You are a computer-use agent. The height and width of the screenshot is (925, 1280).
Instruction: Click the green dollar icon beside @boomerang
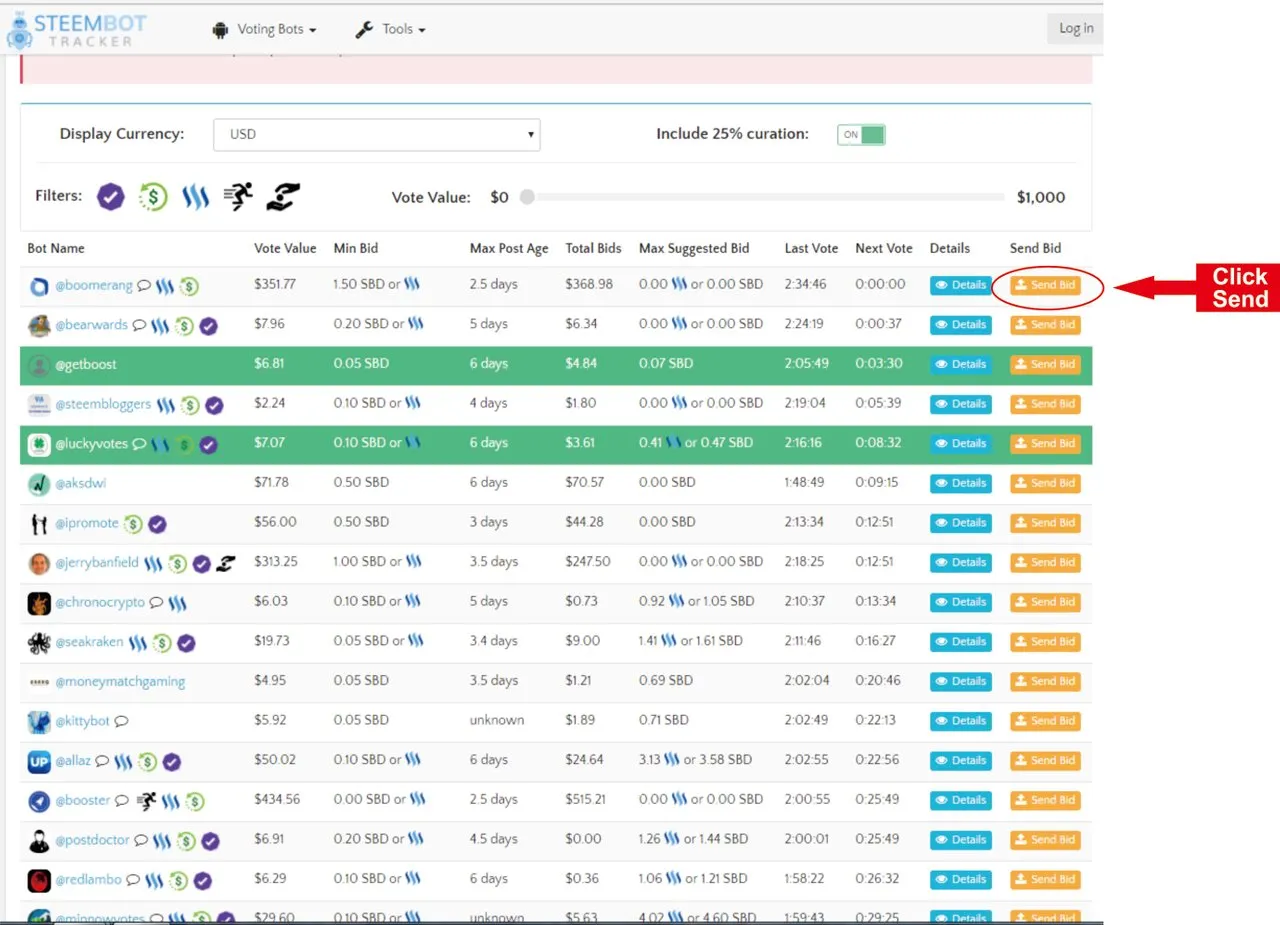point(188,286)
